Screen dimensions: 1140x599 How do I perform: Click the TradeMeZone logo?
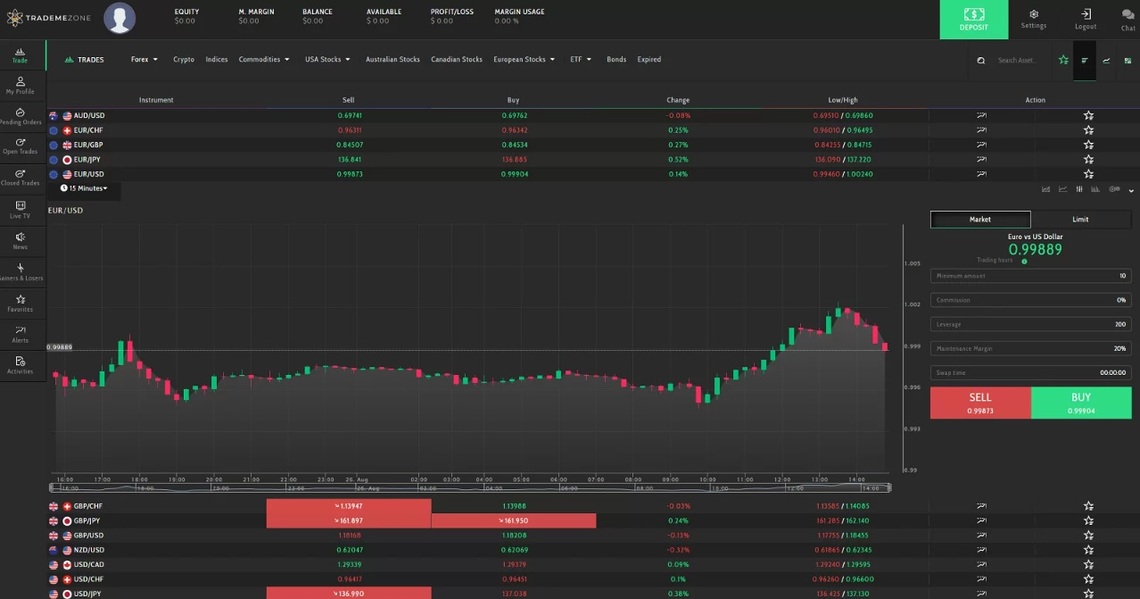click(x=49, y=17)
